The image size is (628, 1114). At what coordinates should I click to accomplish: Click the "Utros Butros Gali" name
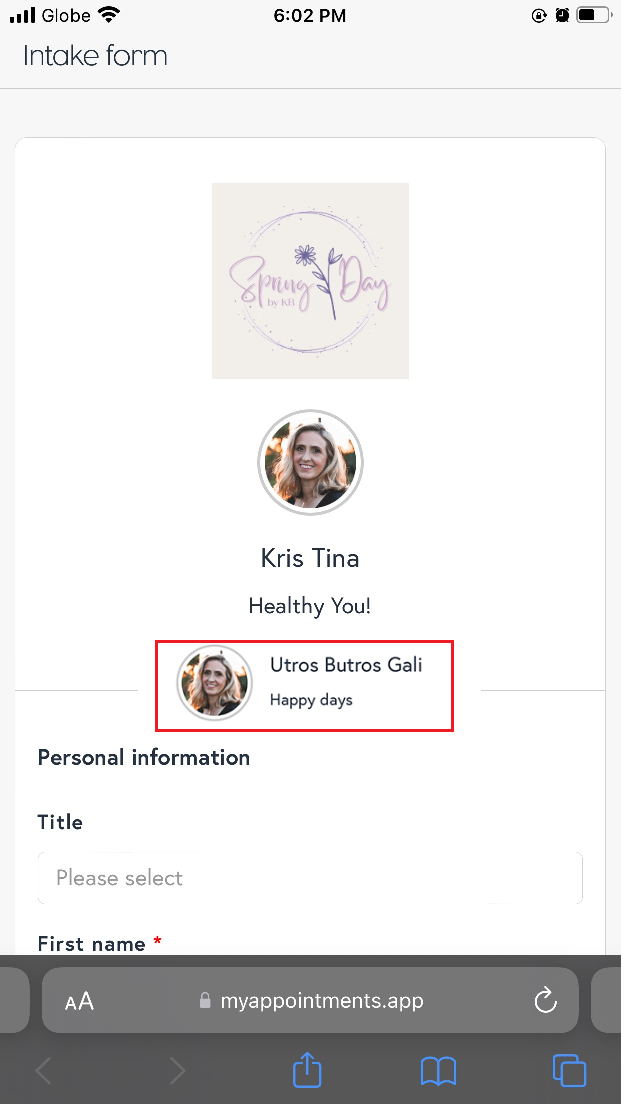coord(346,666)
